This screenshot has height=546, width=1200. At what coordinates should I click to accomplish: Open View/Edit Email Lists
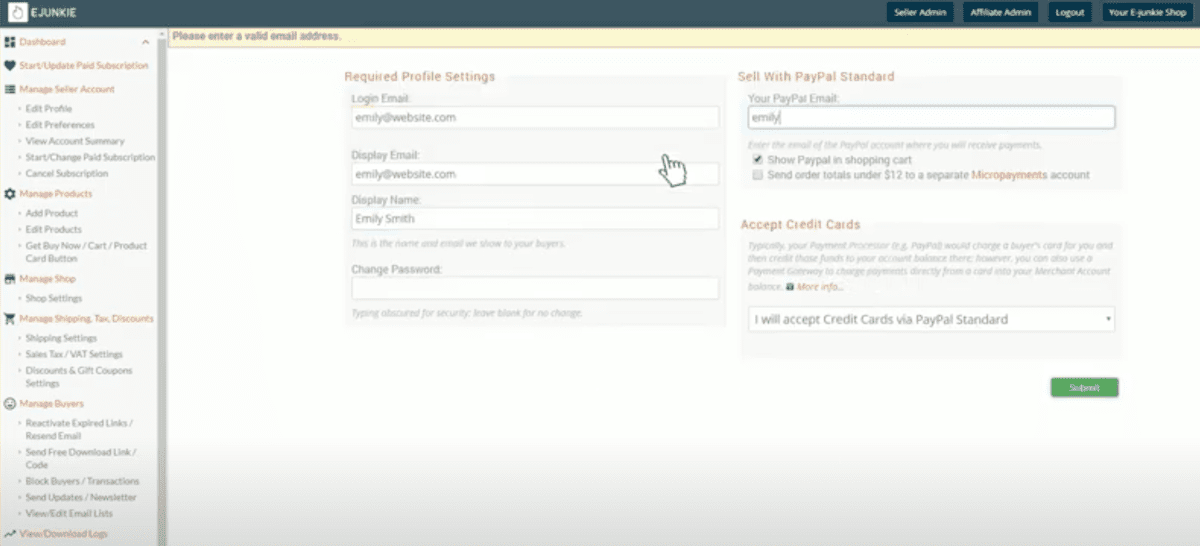click(x=69, y=513)
